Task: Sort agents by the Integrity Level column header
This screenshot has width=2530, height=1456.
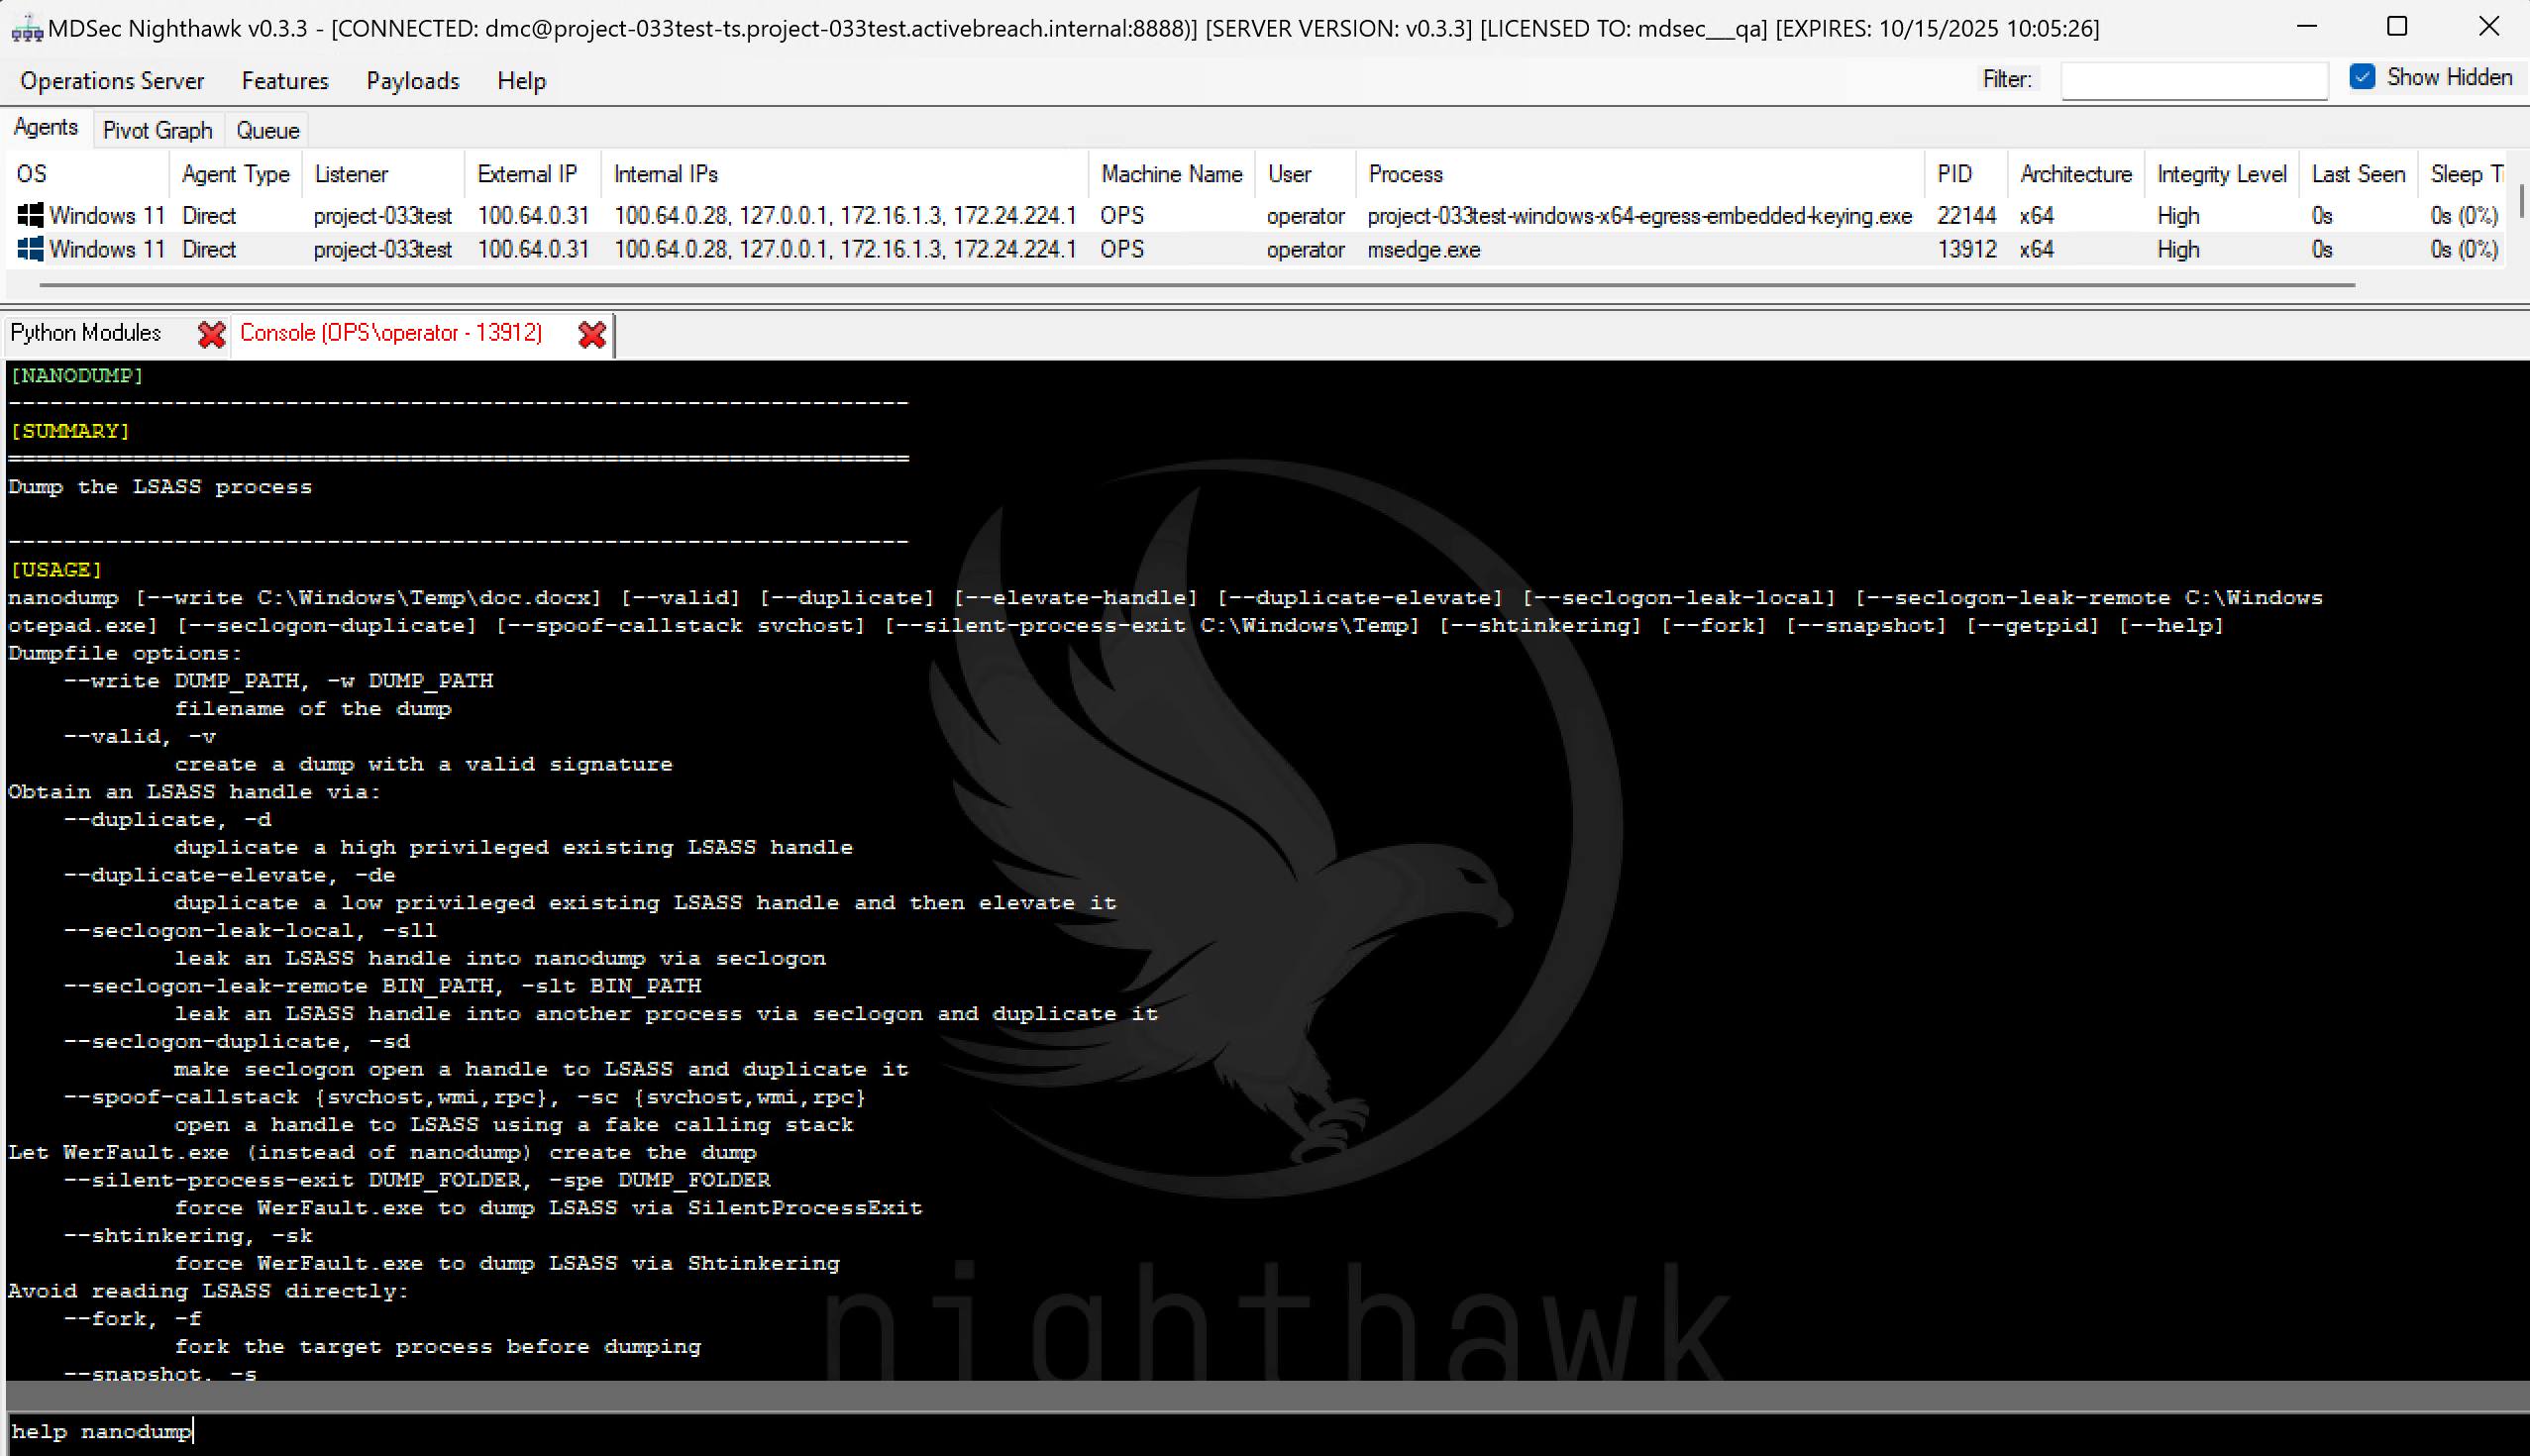Action: [x=2221, y=174]
